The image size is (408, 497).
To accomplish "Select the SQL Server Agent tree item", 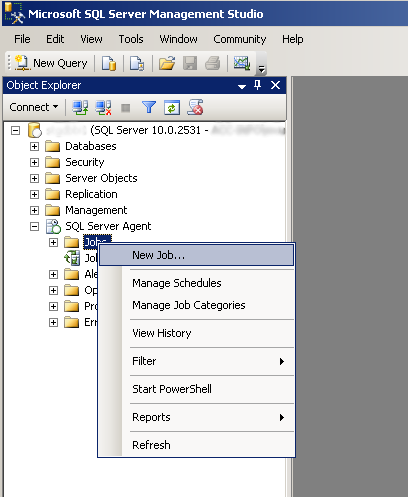I will (x=108, y=226).
